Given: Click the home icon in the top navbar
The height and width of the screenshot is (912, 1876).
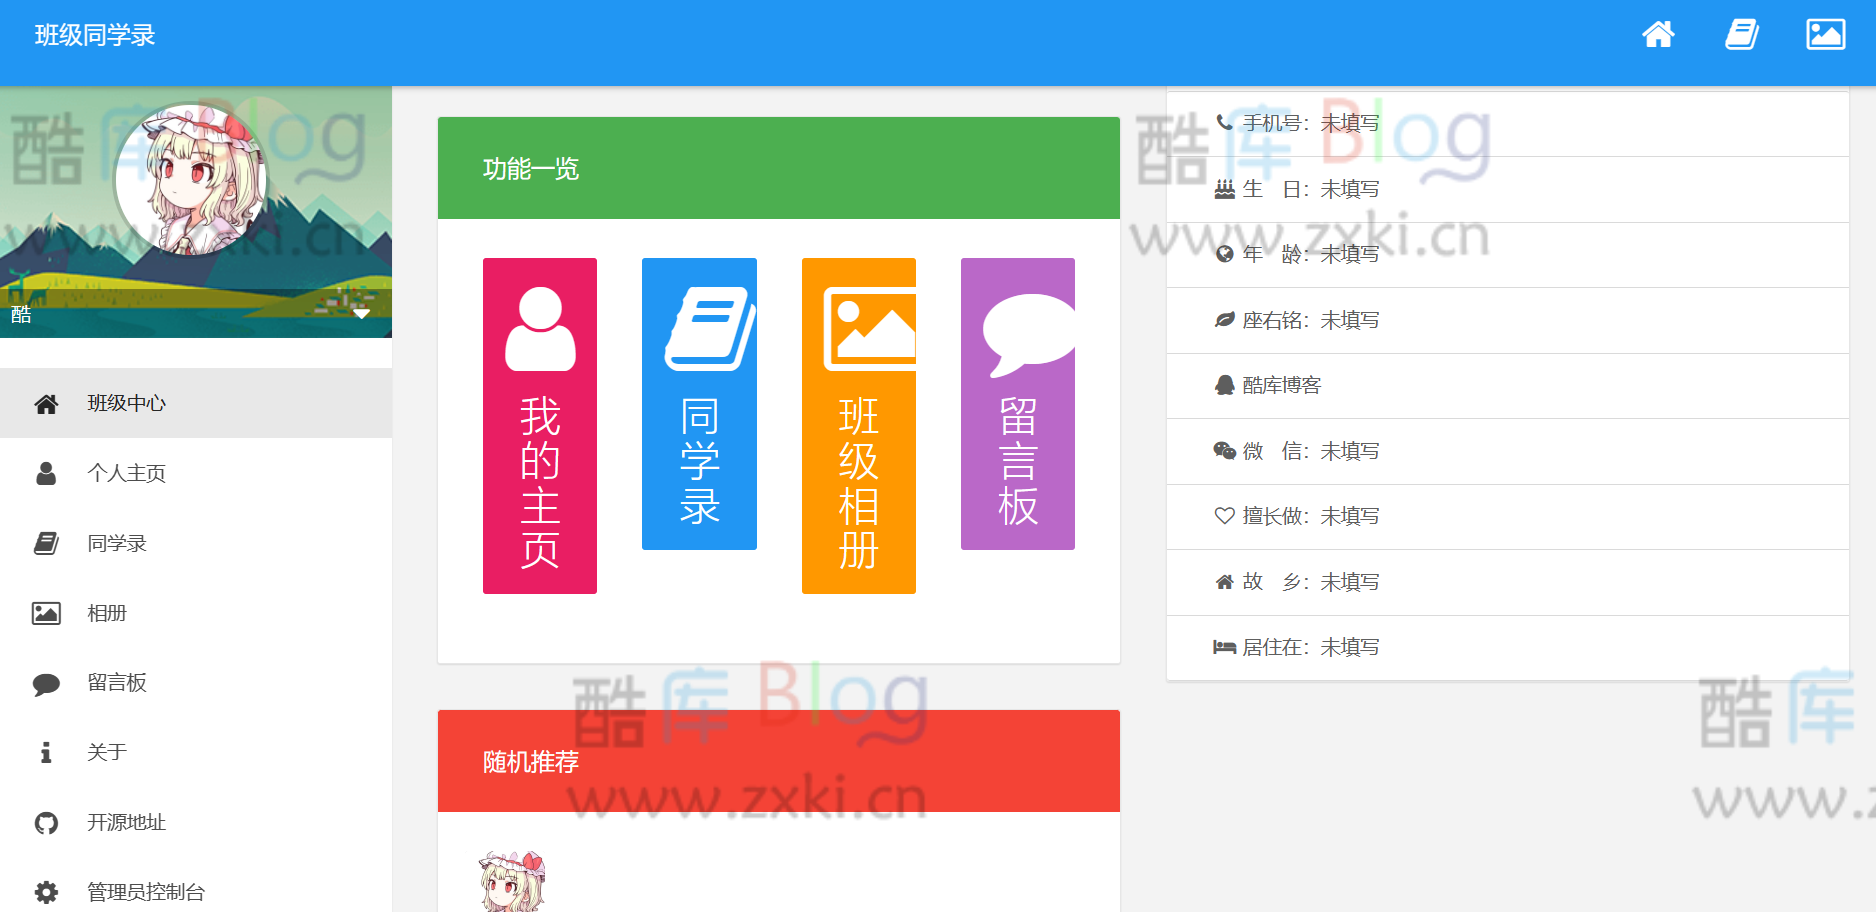Looking at the screenshot, I should (1658, 34).
